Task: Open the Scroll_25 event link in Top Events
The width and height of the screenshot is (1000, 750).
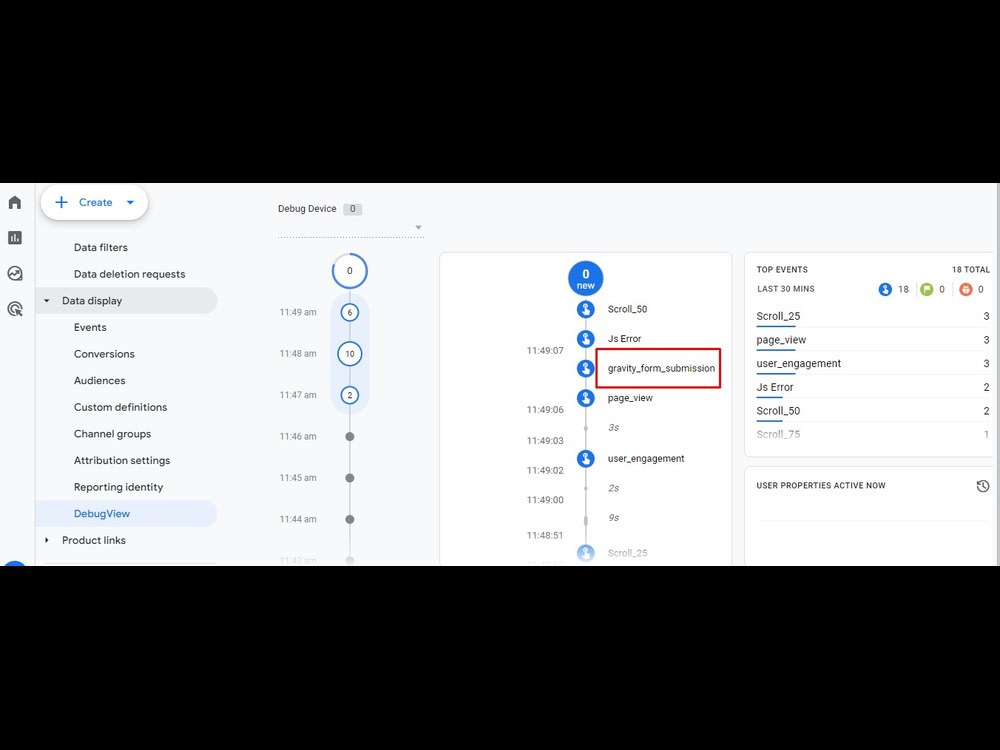Action: pos(777,316)
